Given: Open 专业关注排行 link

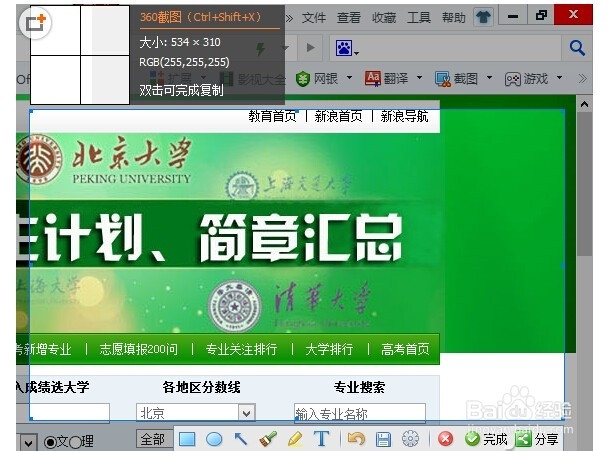Looking at the screenshot, I should click(242, 349).
